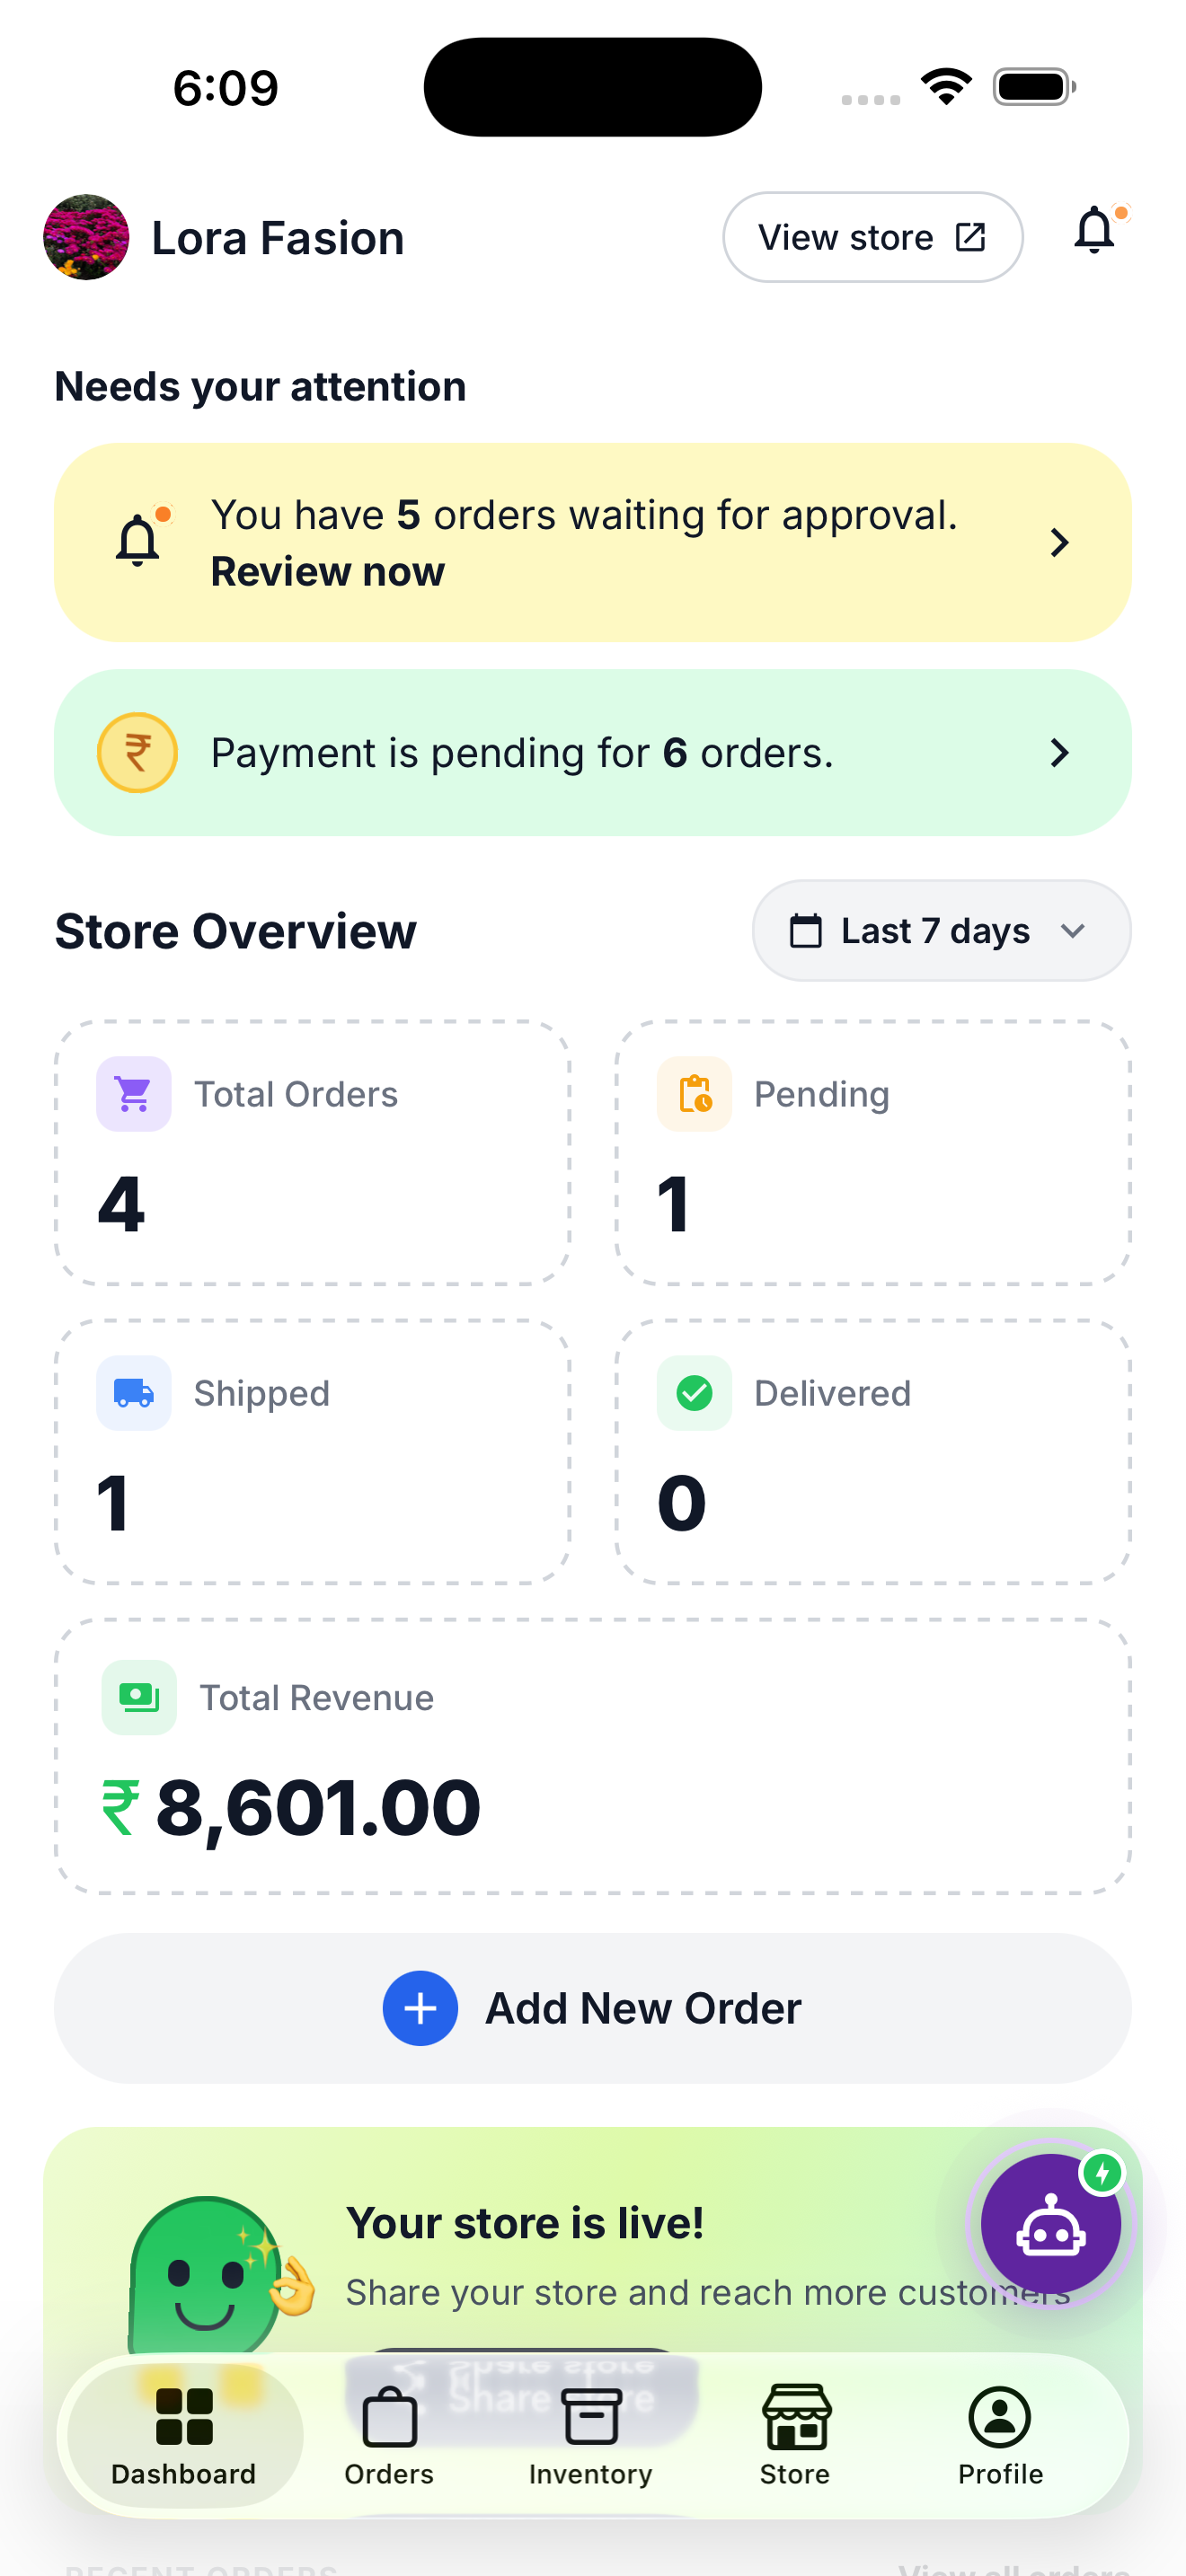Tap the Total Orders cart icon
This screenshot has height=2576, width=1186.
point(134,1094)
